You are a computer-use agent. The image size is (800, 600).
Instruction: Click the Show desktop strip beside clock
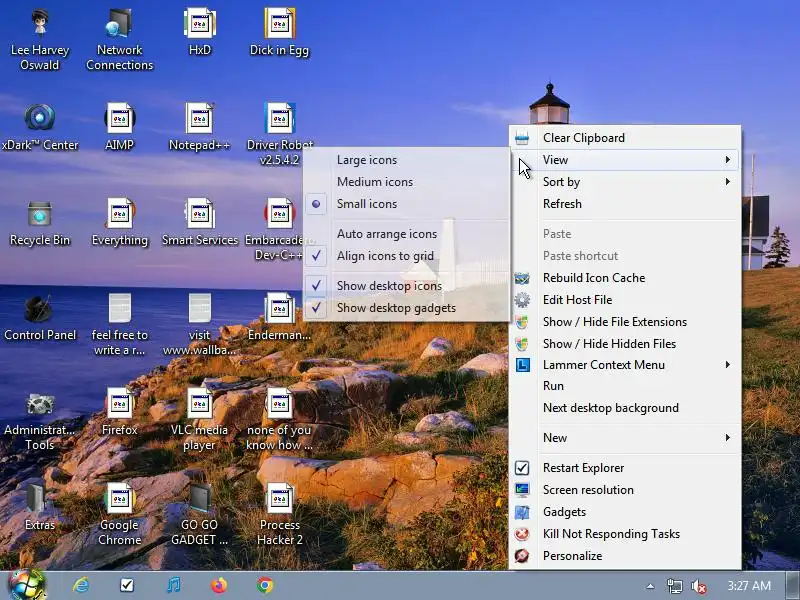[x=792, y=585]
